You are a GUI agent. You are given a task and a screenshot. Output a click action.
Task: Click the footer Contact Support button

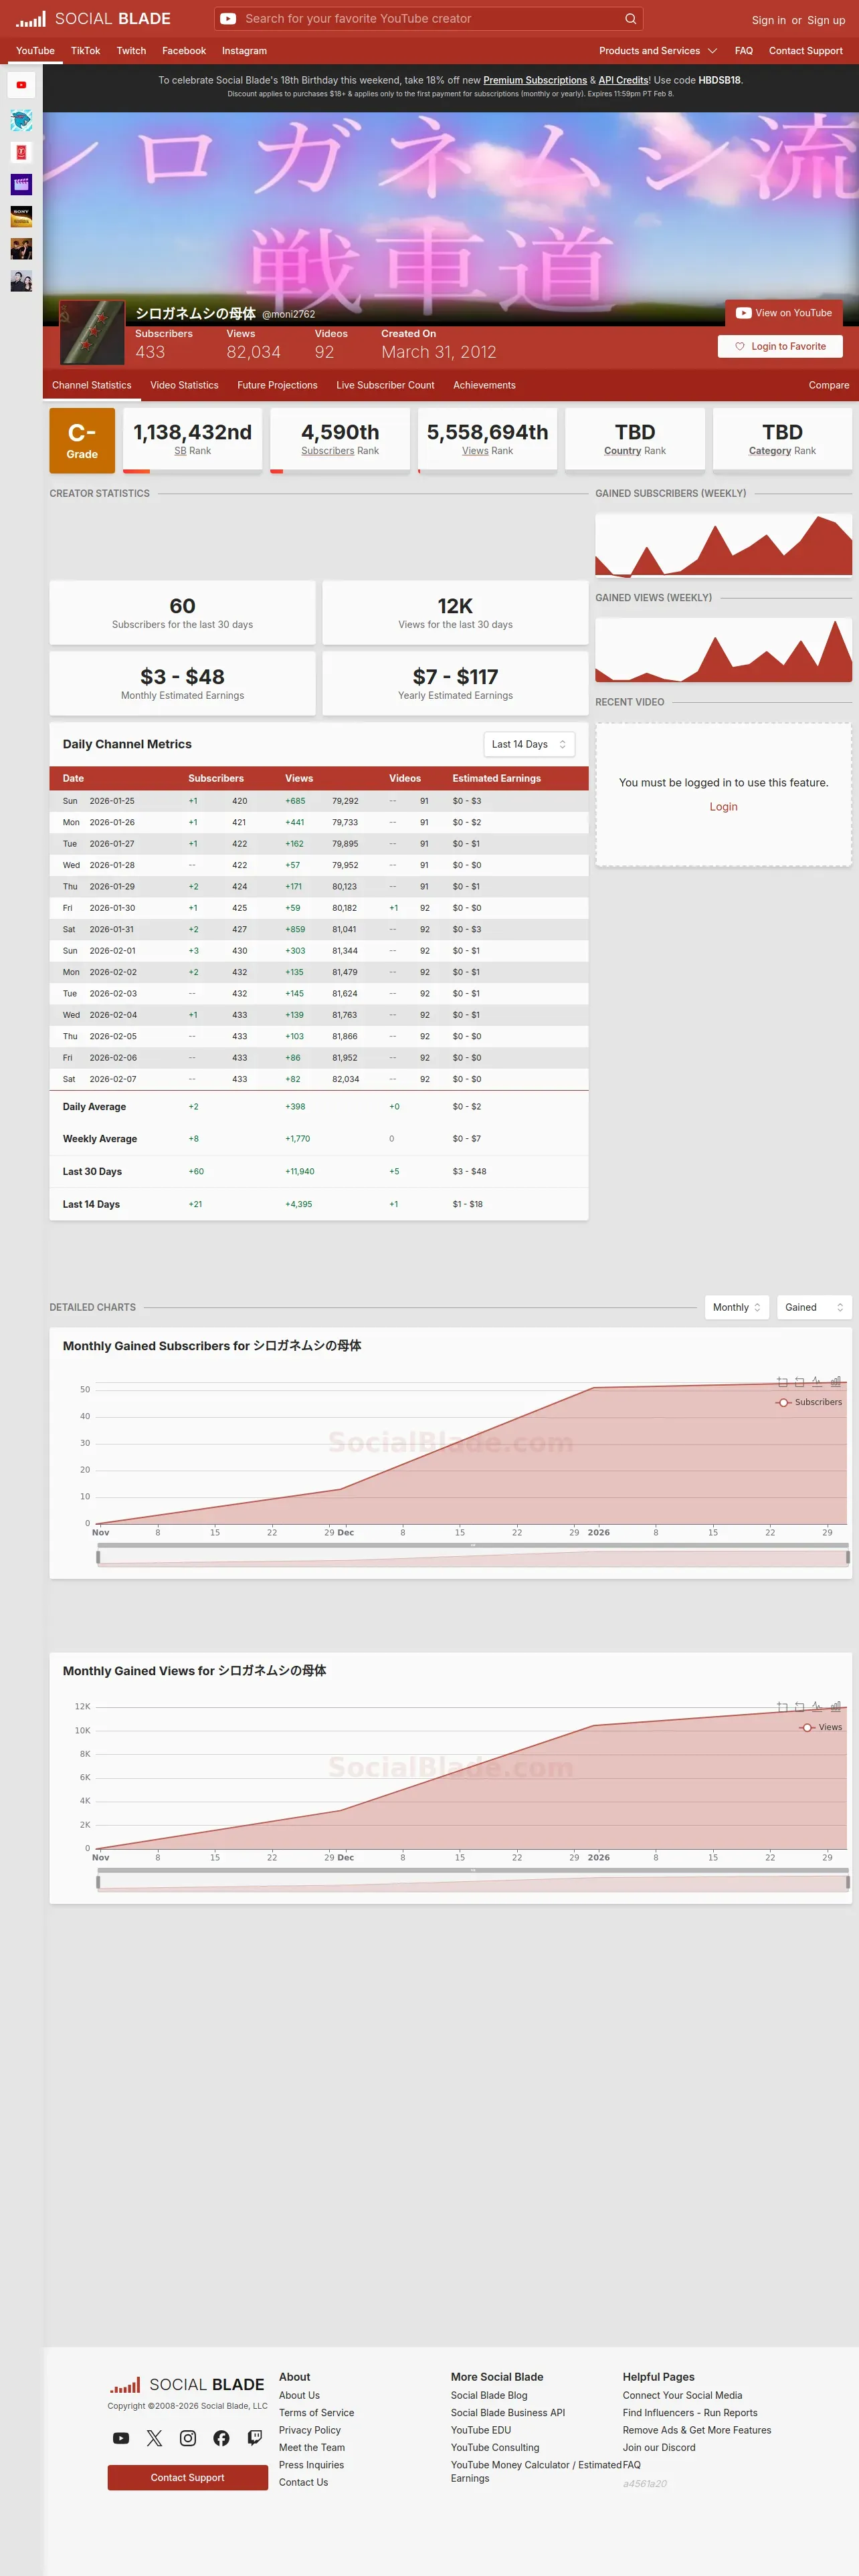tap(187, 2477)
